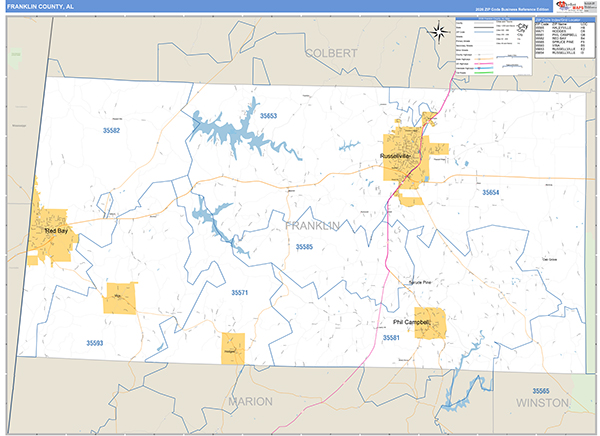The width and height of the screenshot is (600, 436).
Task: Click the pink US Highway line in legend
Action: [484, 64]
